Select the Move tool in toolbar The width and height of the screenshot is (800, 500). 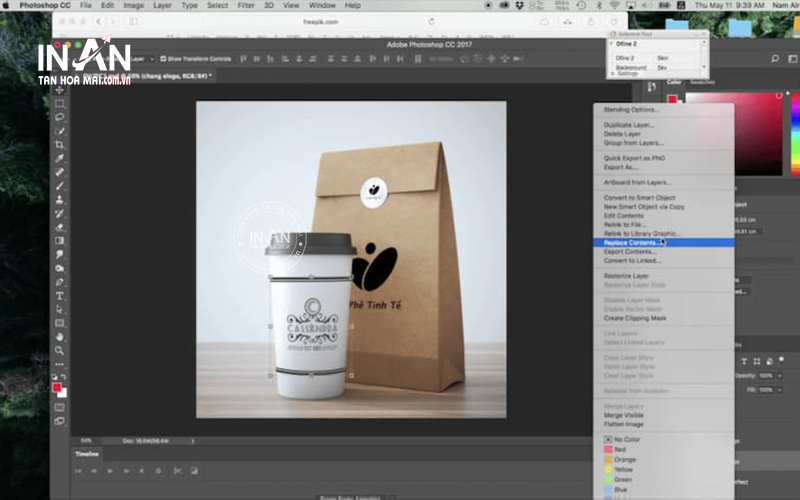[x=60, y=90]
